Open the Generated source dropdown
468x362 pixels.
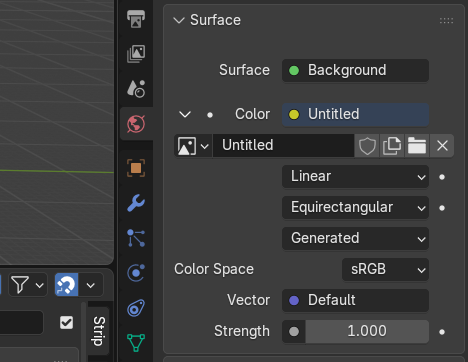coord(355,238)
